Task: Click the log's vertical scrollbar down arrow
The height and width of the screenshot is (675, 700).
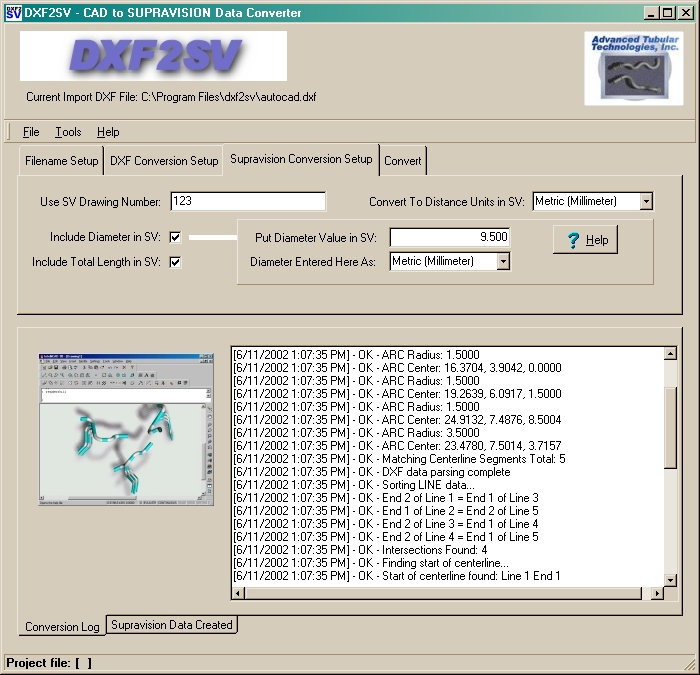Action: [x=670, y=579]
